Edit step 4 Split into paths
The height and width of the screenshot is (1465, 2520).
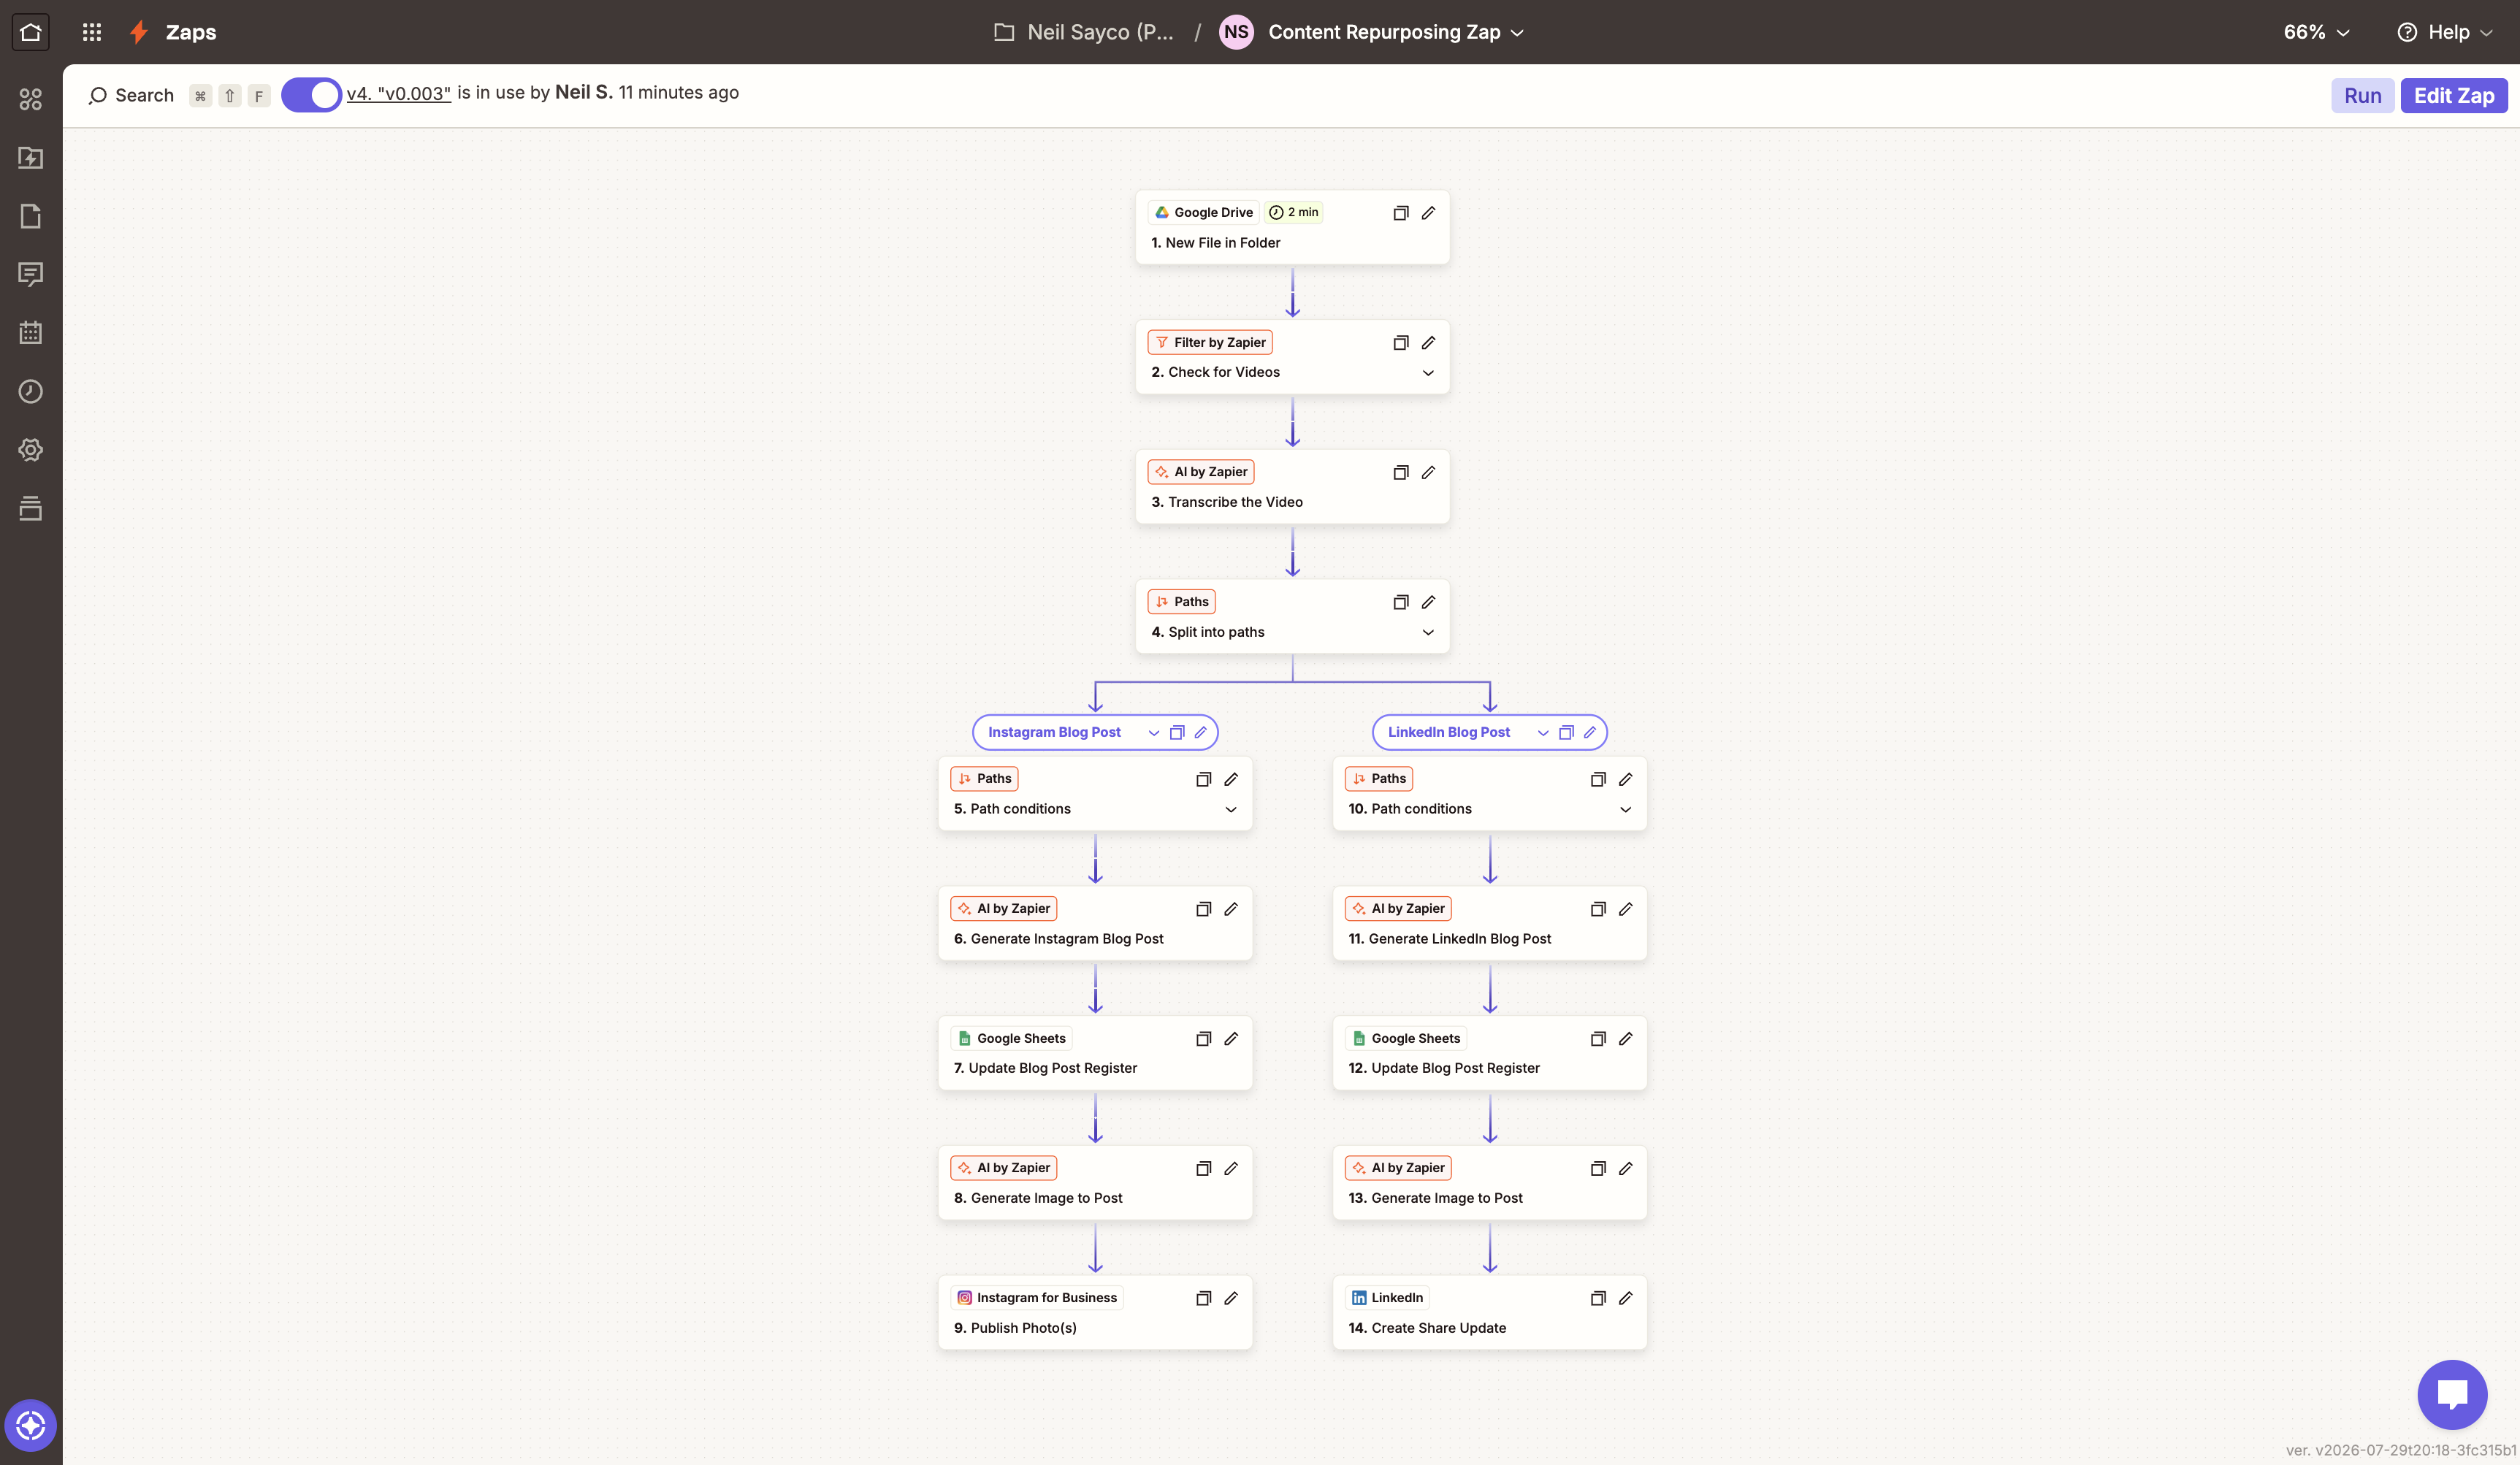point(1428,602)
